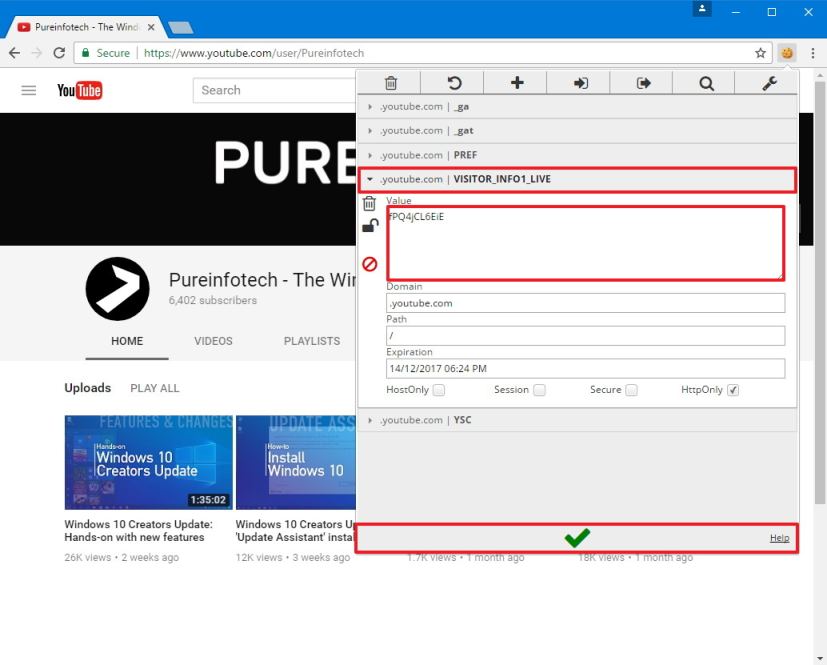Image resolution: width=827 pixels, height=665 pixels.
Task: Click the reset cookies undo icon
Action: 453,83
